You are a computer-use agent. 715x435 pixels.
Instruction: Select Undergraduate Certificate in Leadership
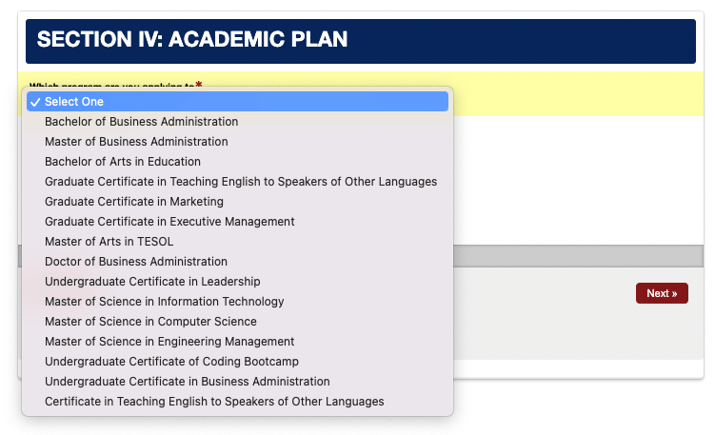237,282
